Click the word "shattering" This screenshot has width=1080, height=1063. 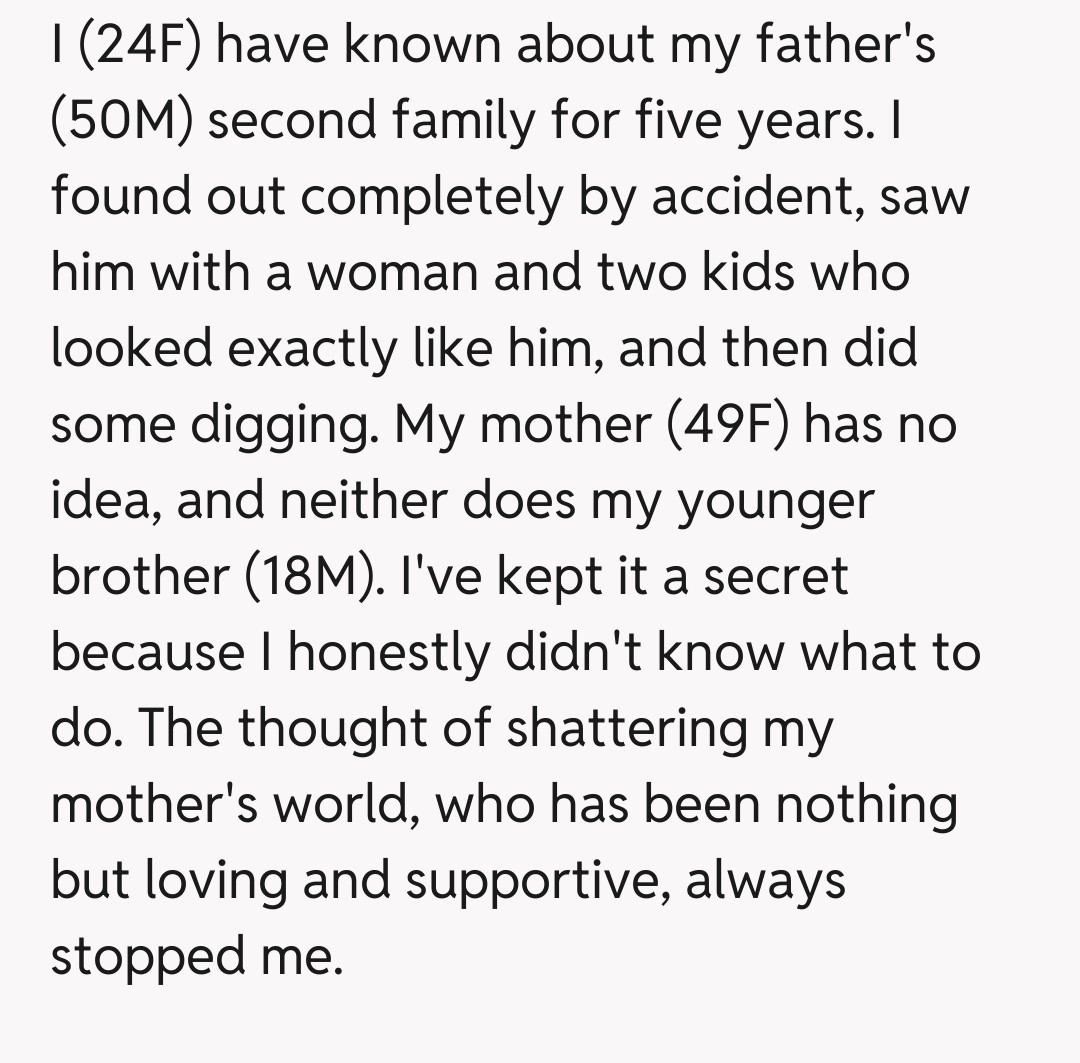pyautogui.click(x=626, y=730)
